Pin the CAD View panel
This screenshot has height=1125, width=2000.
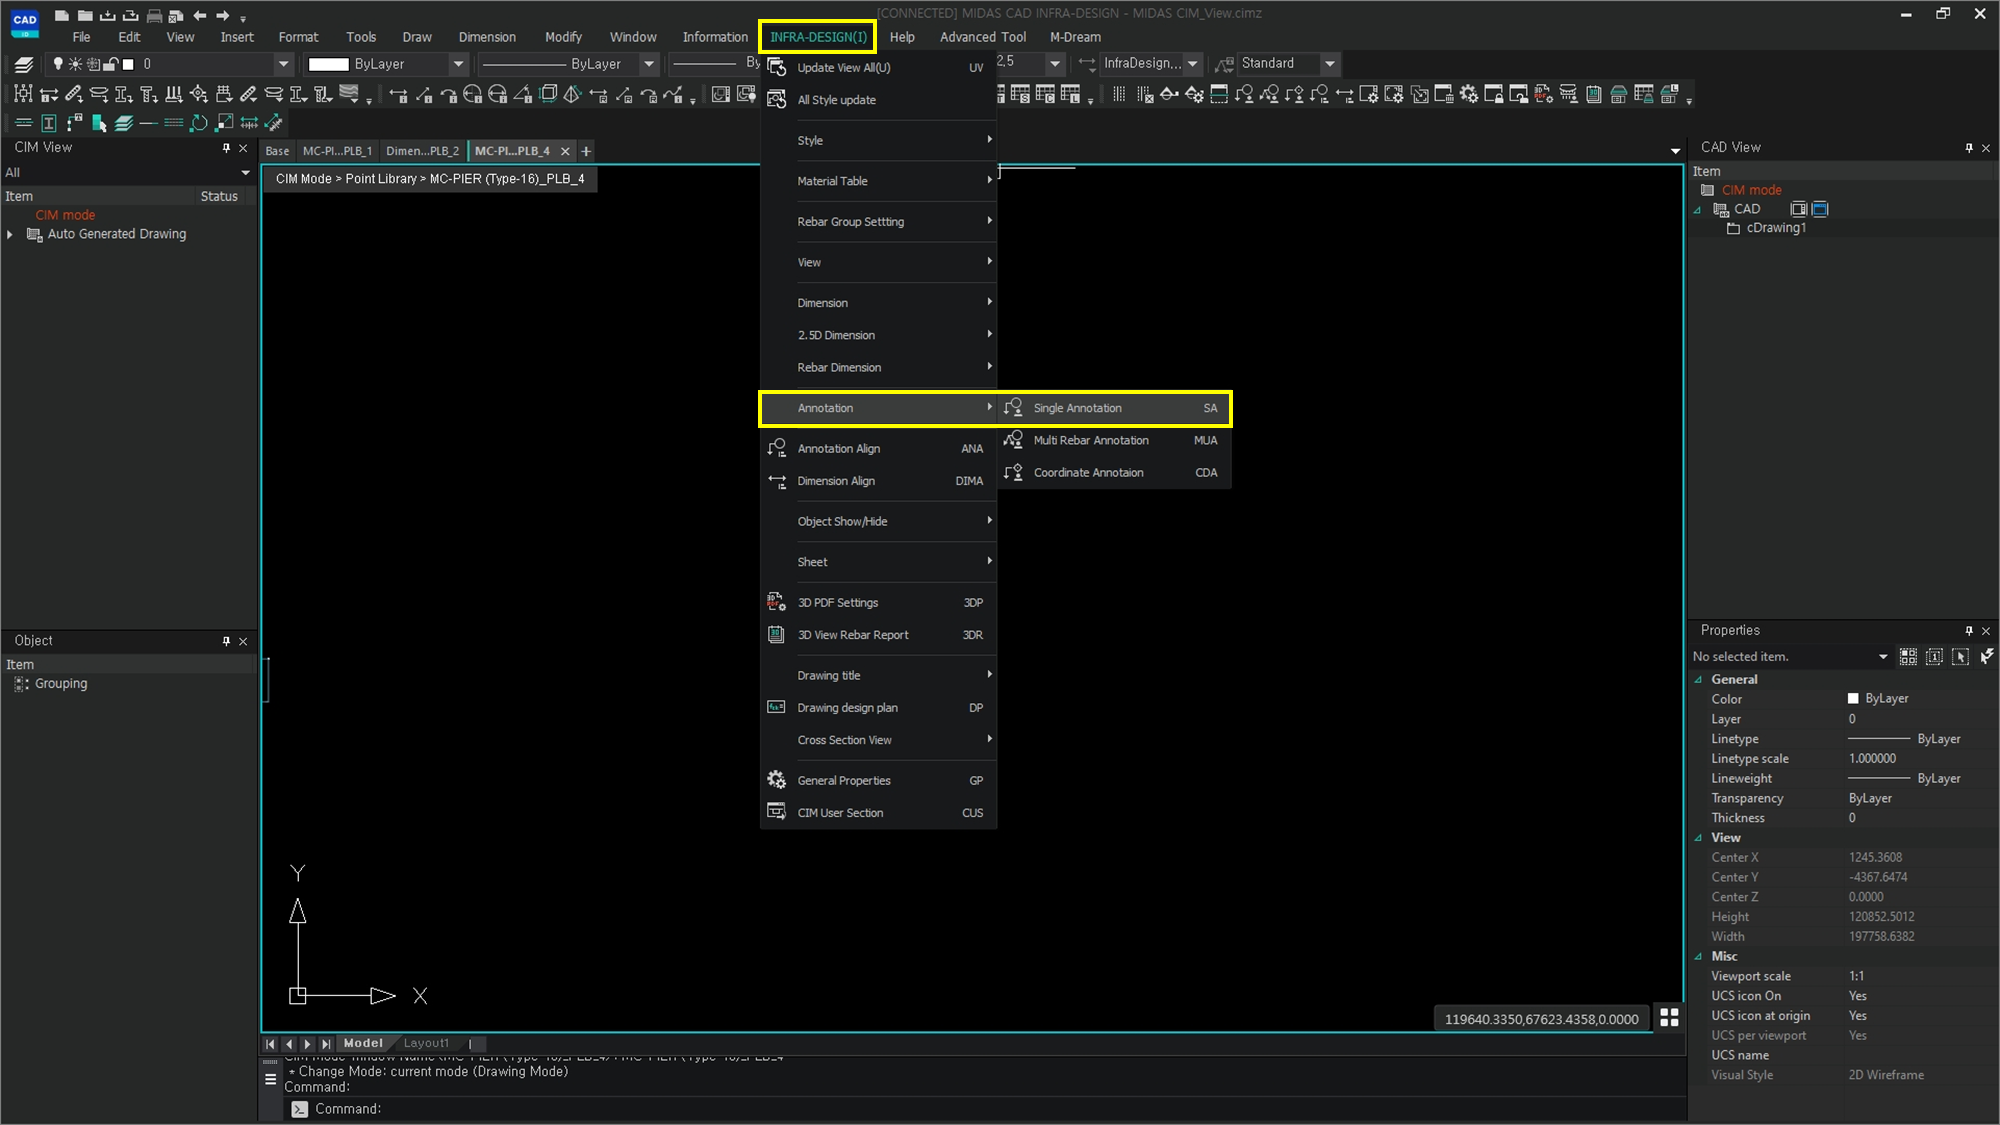click(x=1969, y=148)
